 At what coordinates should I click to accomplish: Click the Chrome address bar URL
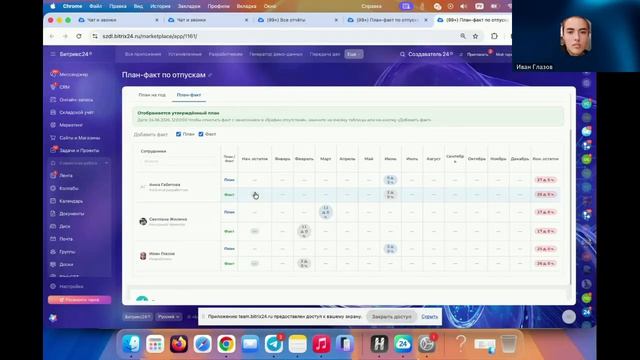pyautogui.click(x=150, y=36)
